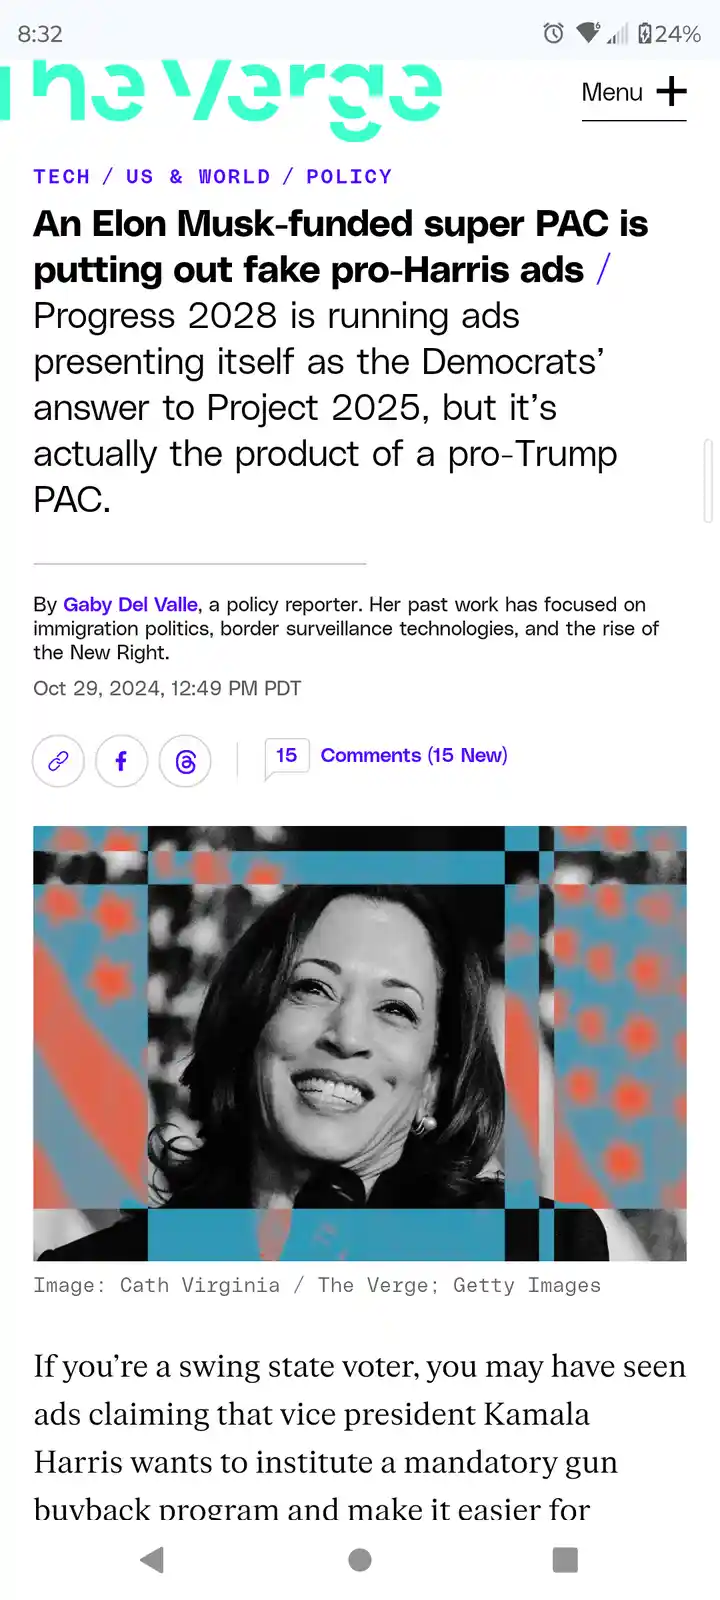Image resolution: width=720 pixels, height=1600 pixels.
Task: Go to the TECH category
Action: click(62, 176)
